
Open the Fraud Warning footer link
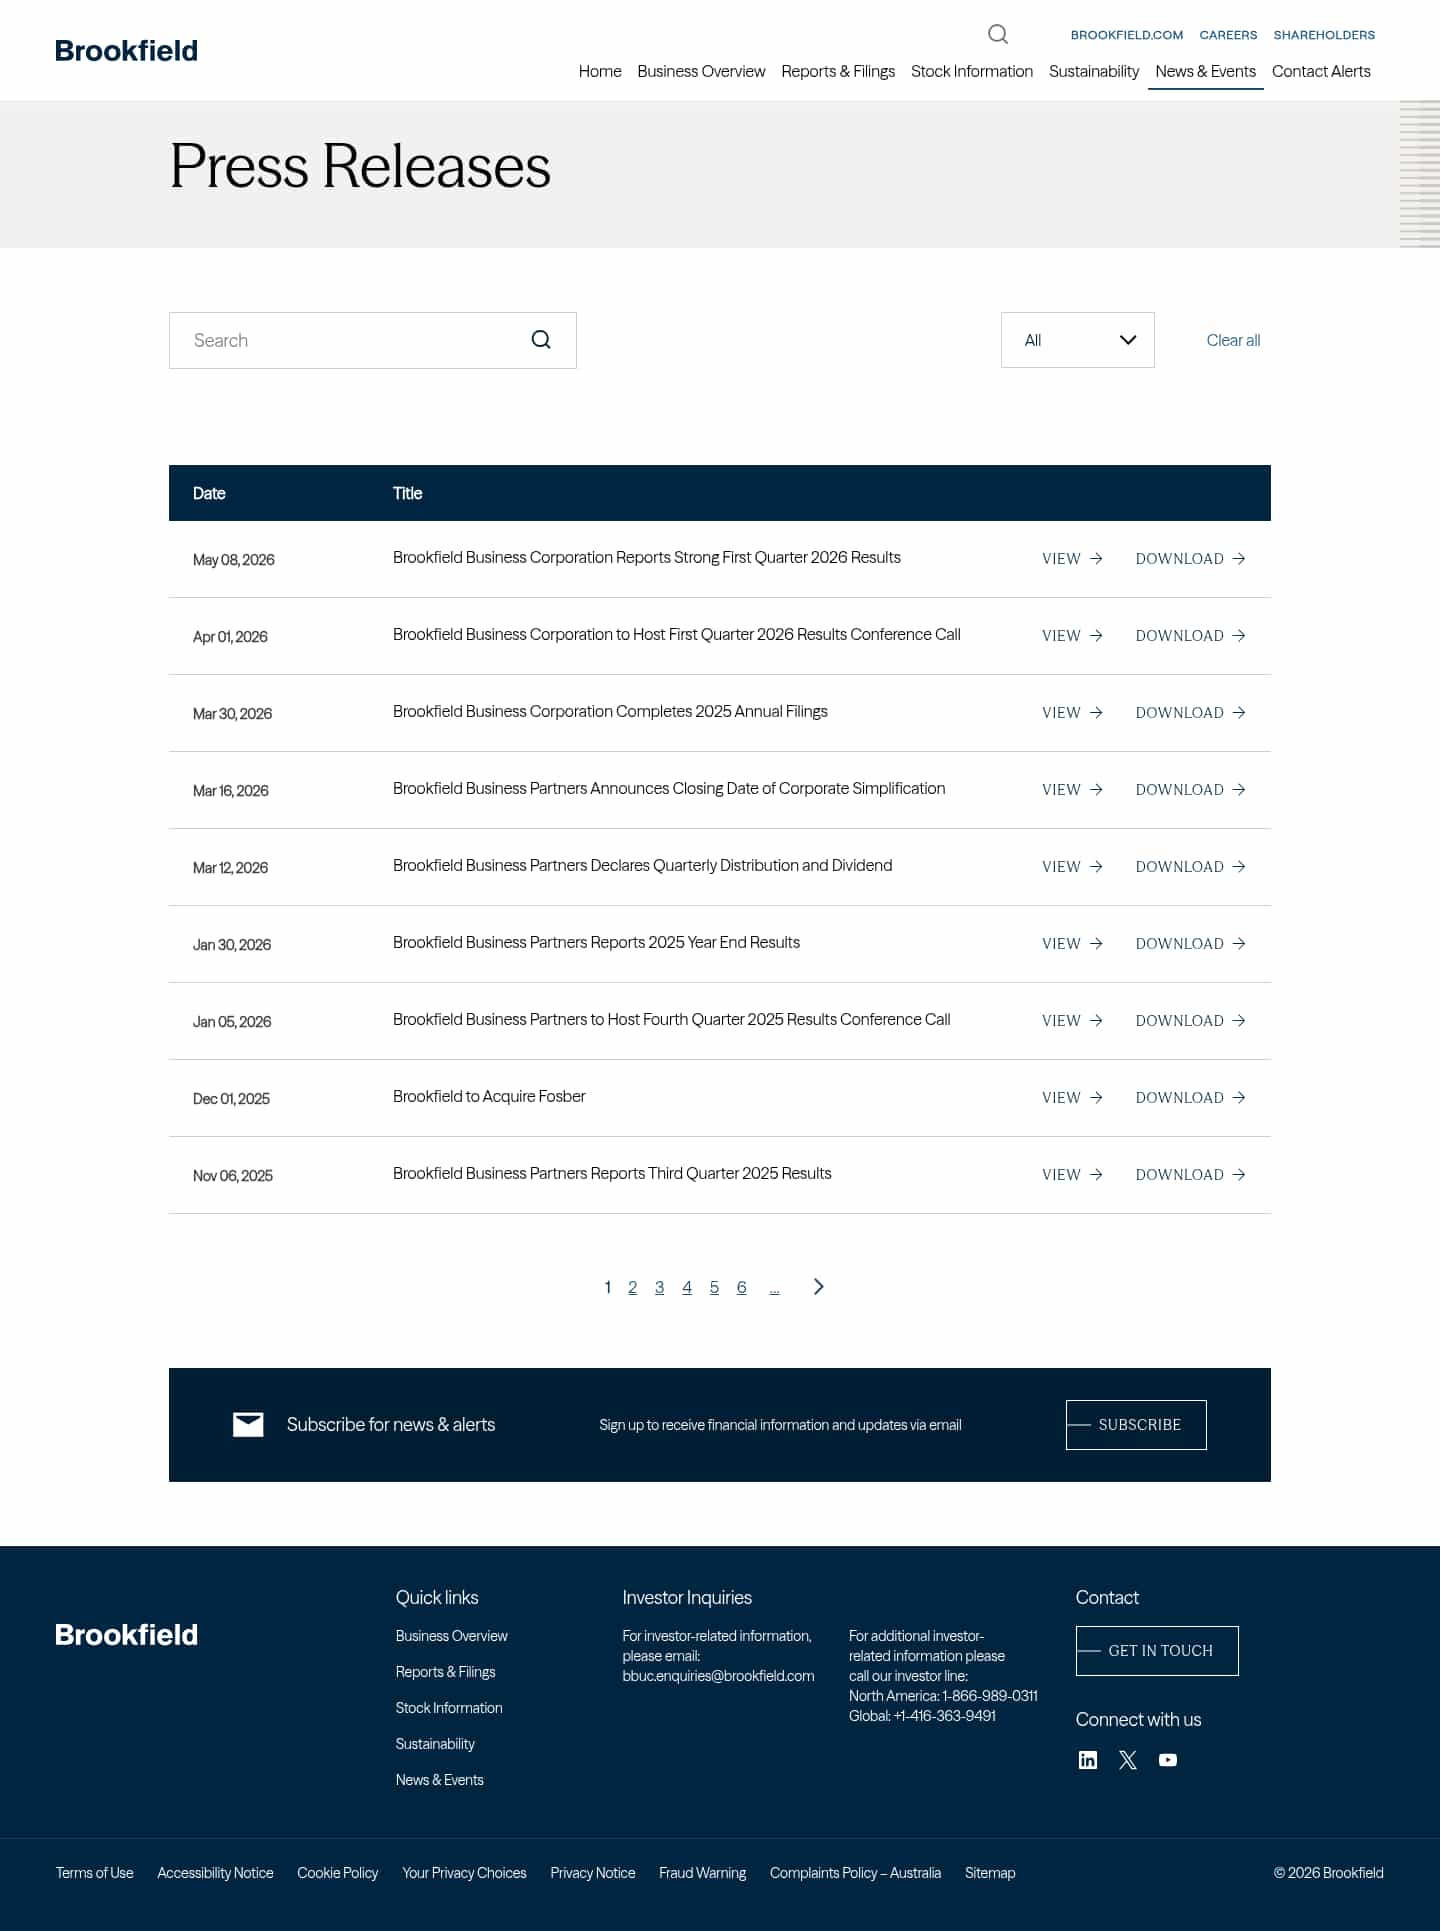pyautogui.click(x=702, y=1873)
